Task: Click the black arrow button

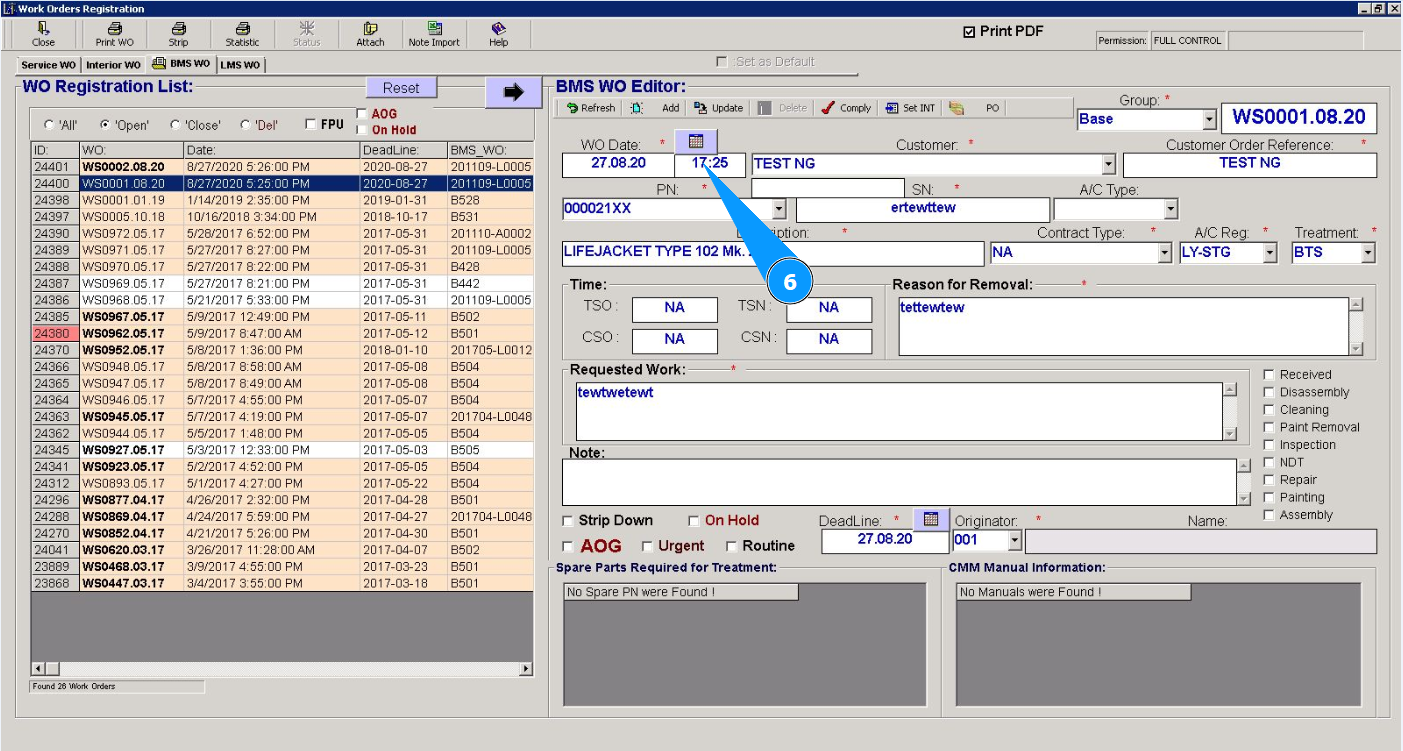Action: pos(513,92)
